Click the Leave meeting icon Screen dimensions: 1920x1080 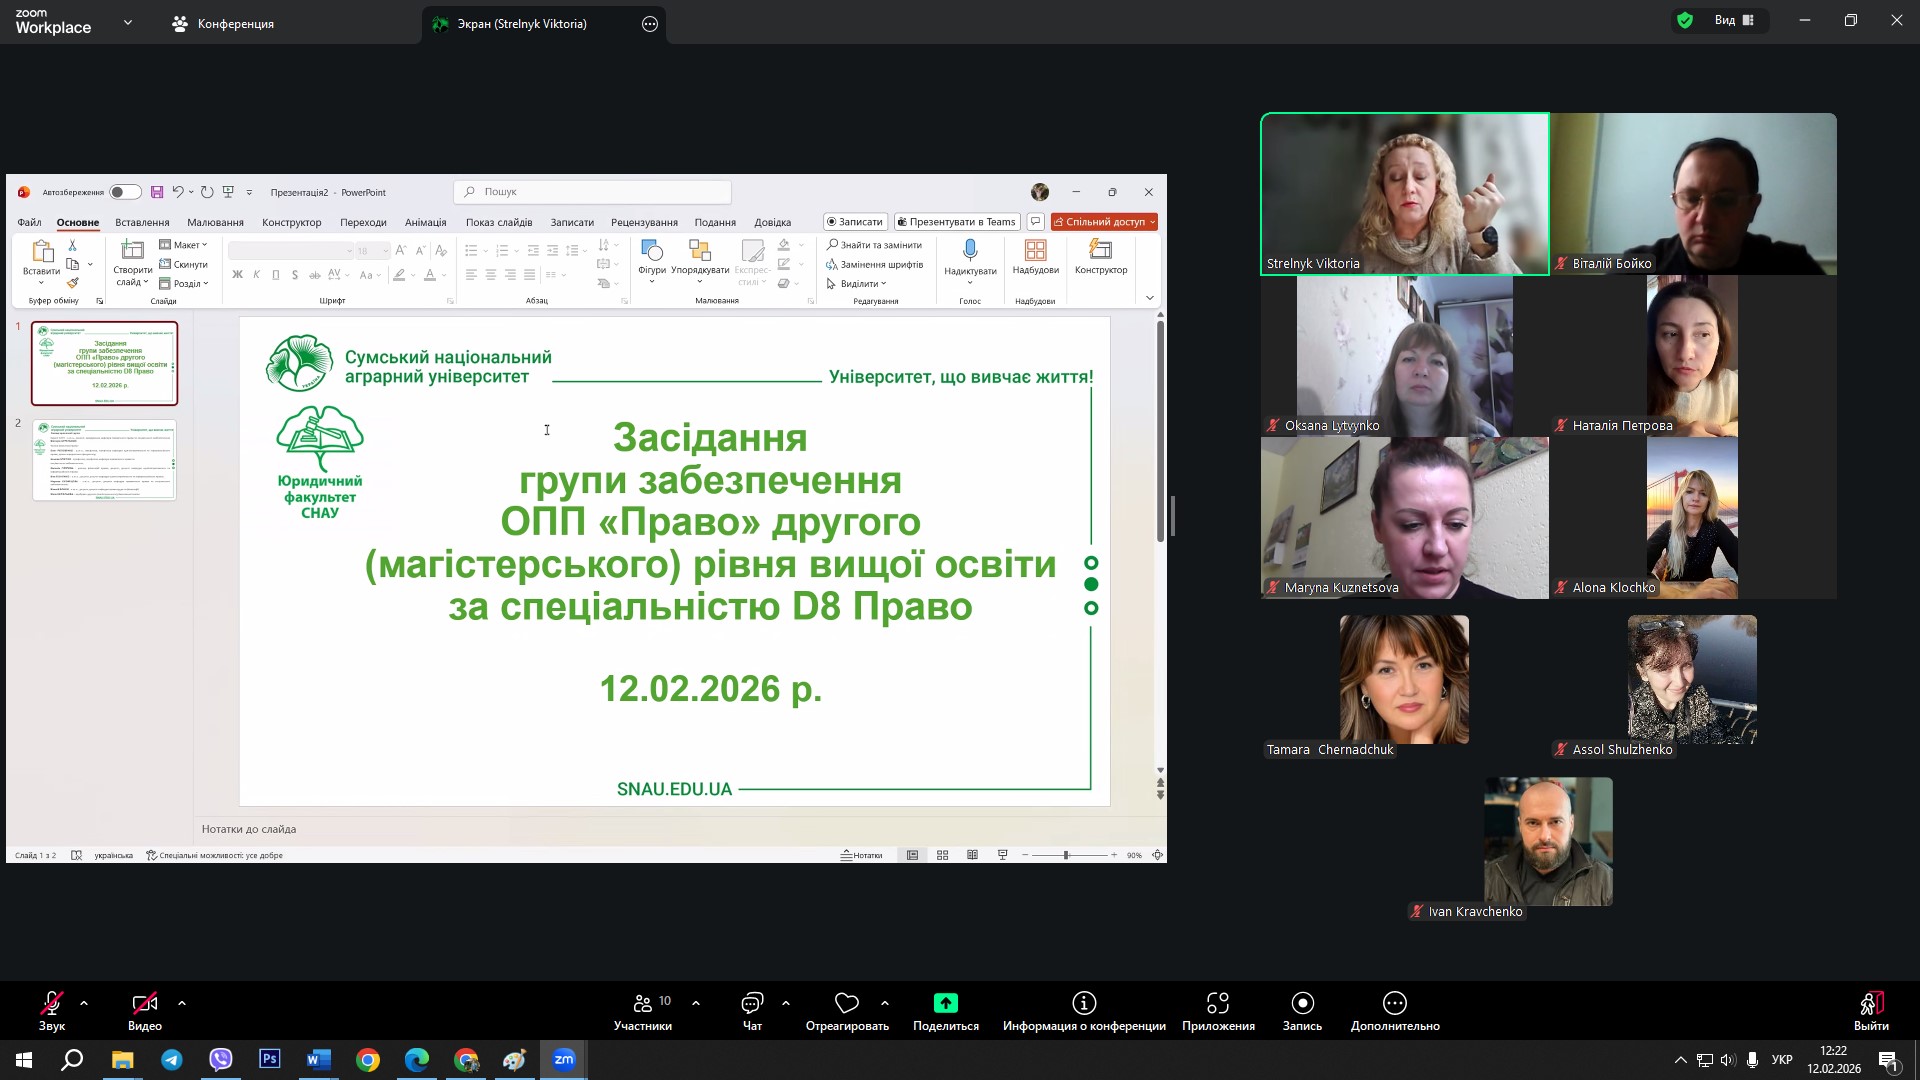1871,1003
